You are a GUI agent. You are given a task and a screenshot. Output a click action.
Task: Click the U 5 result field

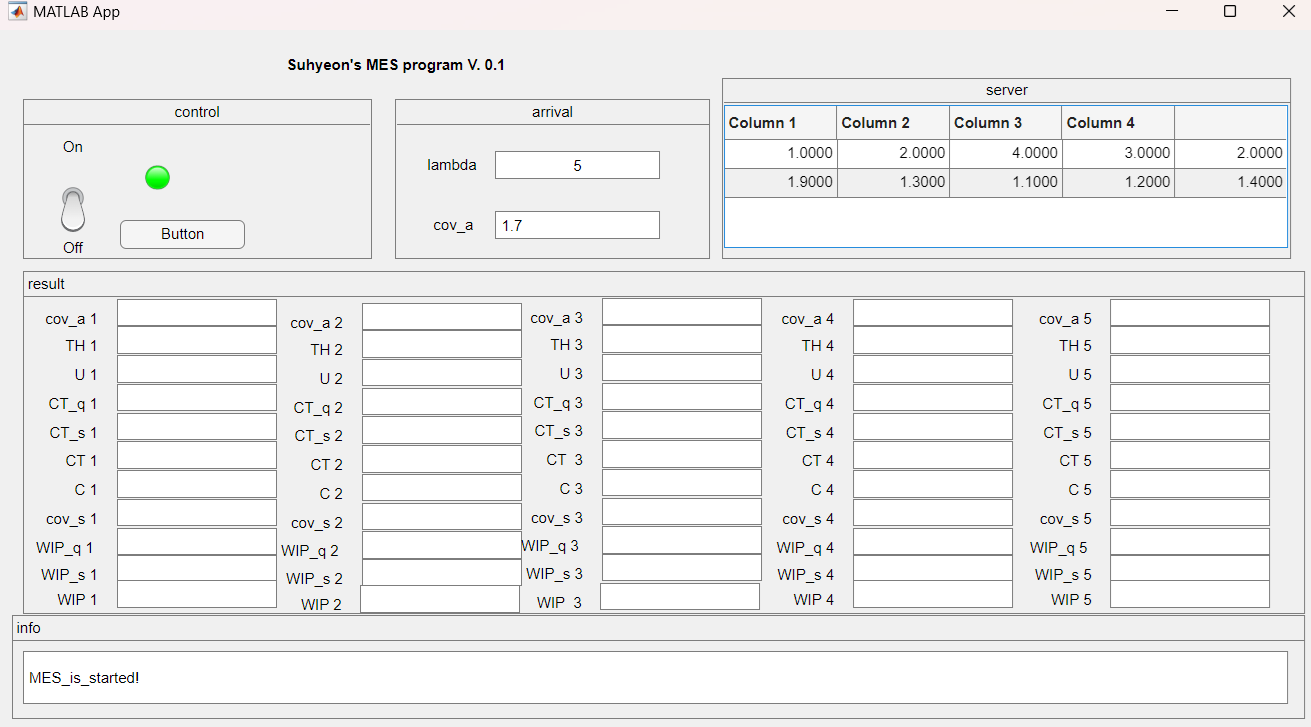[1190, 369]
